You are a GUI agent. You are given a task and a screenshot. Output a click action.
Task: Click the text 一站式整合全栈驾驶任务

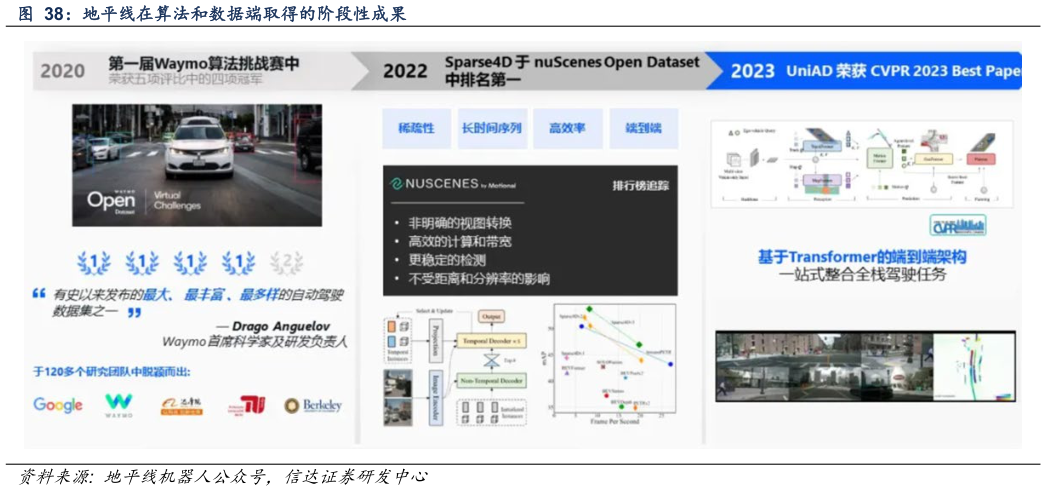[x=862, y=275]
